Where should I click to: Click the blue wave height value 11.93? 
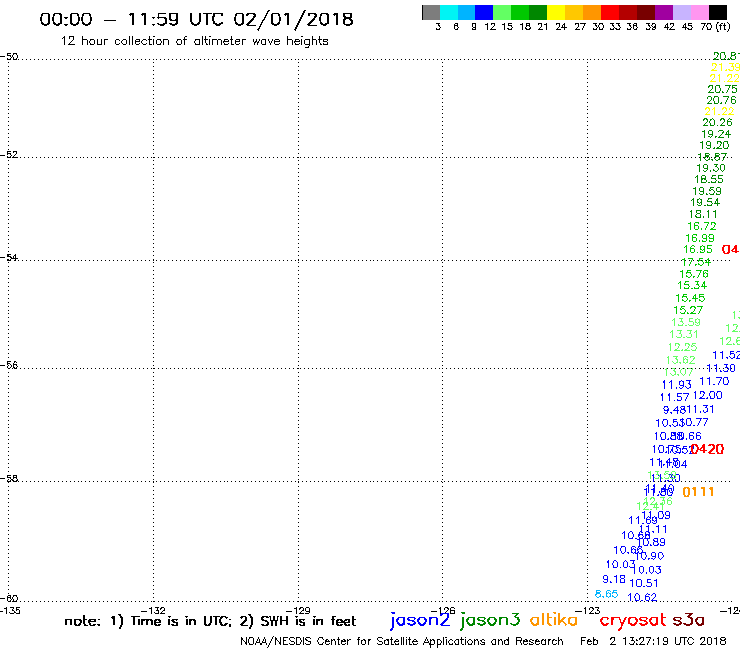[x=677, y=385]
